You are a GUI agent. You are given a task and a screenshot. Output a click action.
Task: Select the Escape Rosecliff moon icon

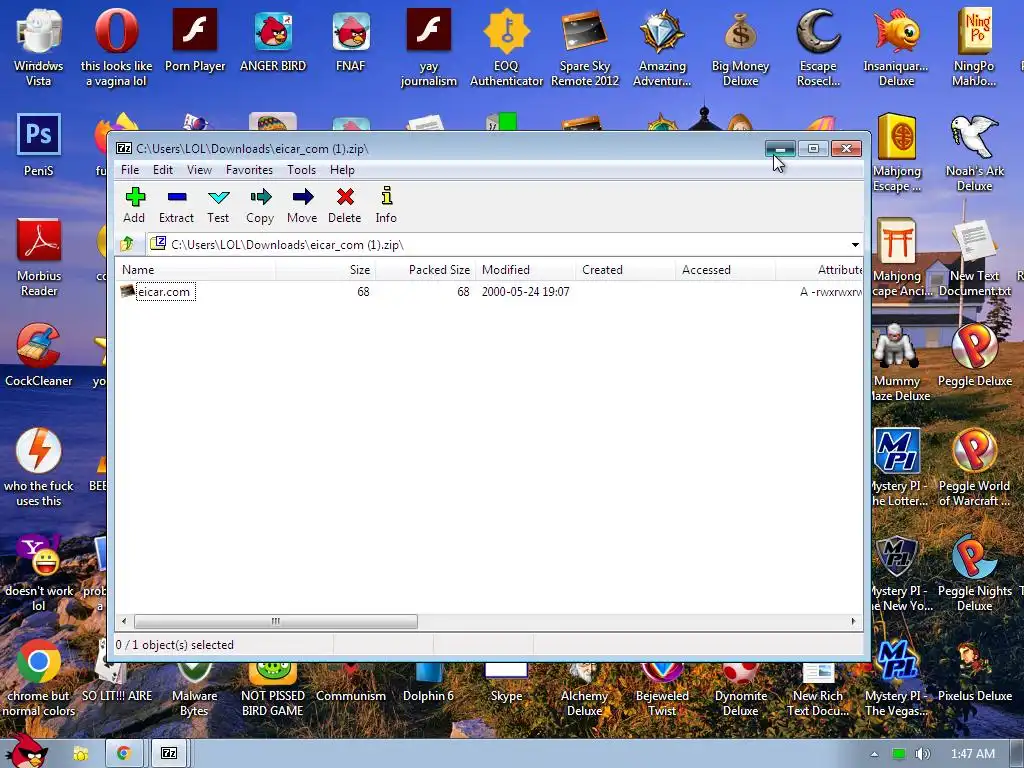(x=818, y=49)
